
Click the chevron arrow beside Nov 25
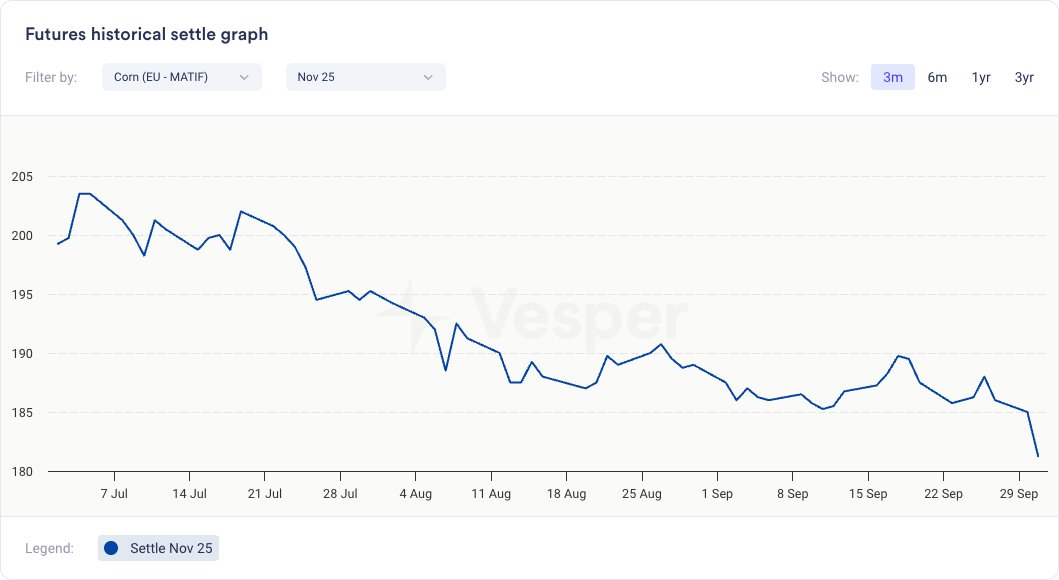pyautogui.click(x=428, y=77)
